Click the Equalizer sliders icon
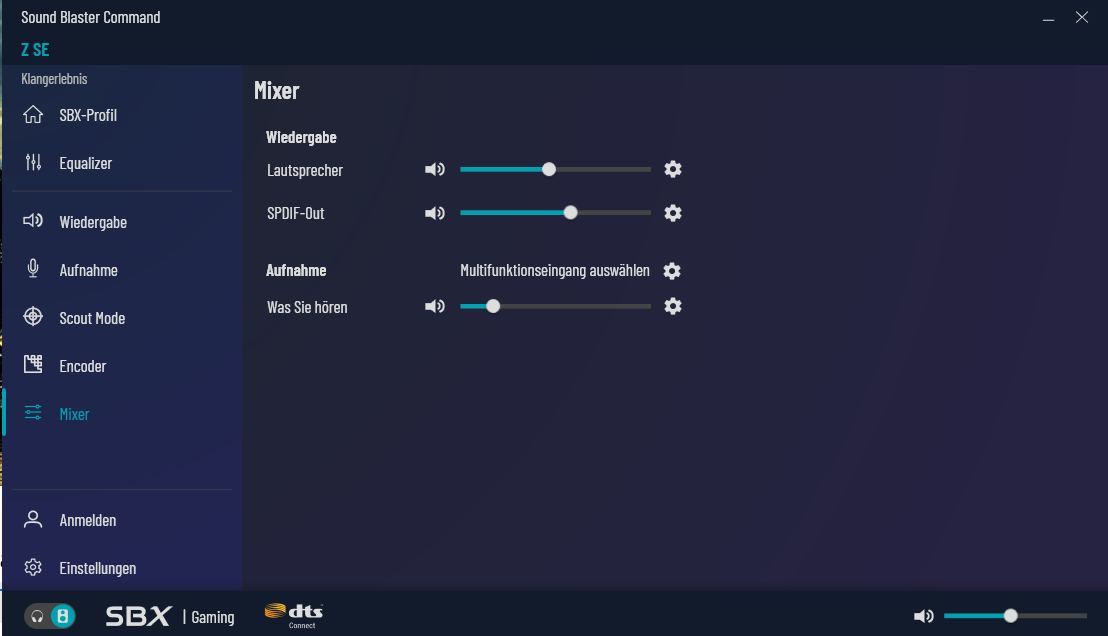 tap(33, 163)
